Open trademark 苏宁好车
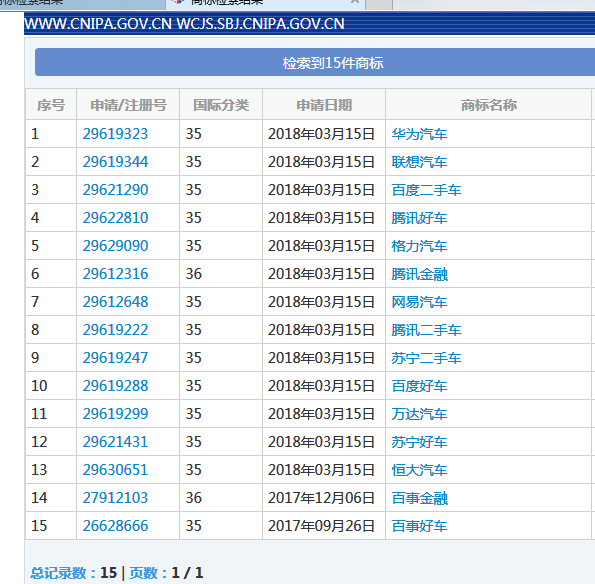Screen dimensions: 595x584 click(x=419, y=442)
